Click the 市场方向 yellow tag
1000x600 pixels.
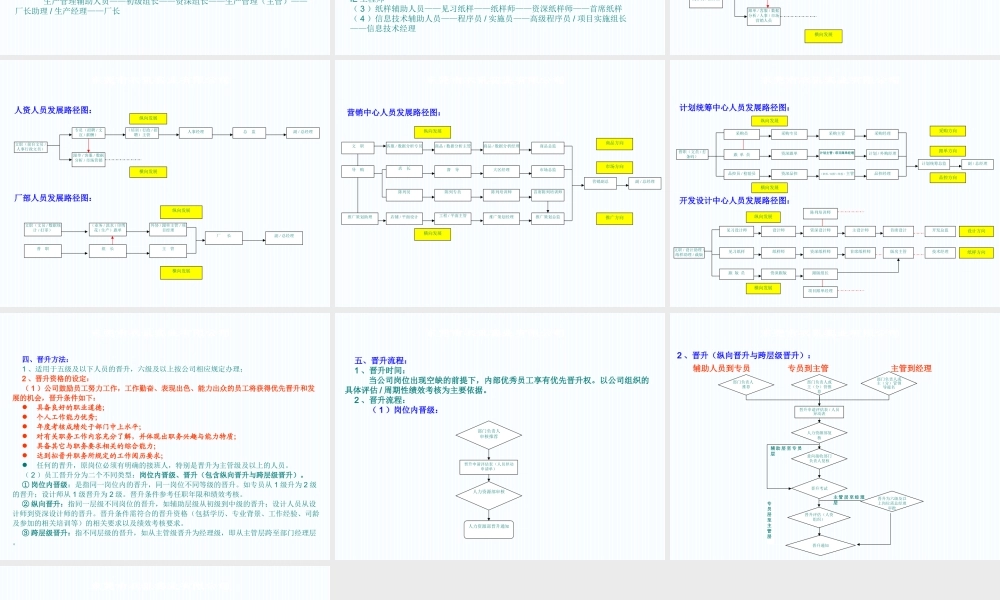614,167
